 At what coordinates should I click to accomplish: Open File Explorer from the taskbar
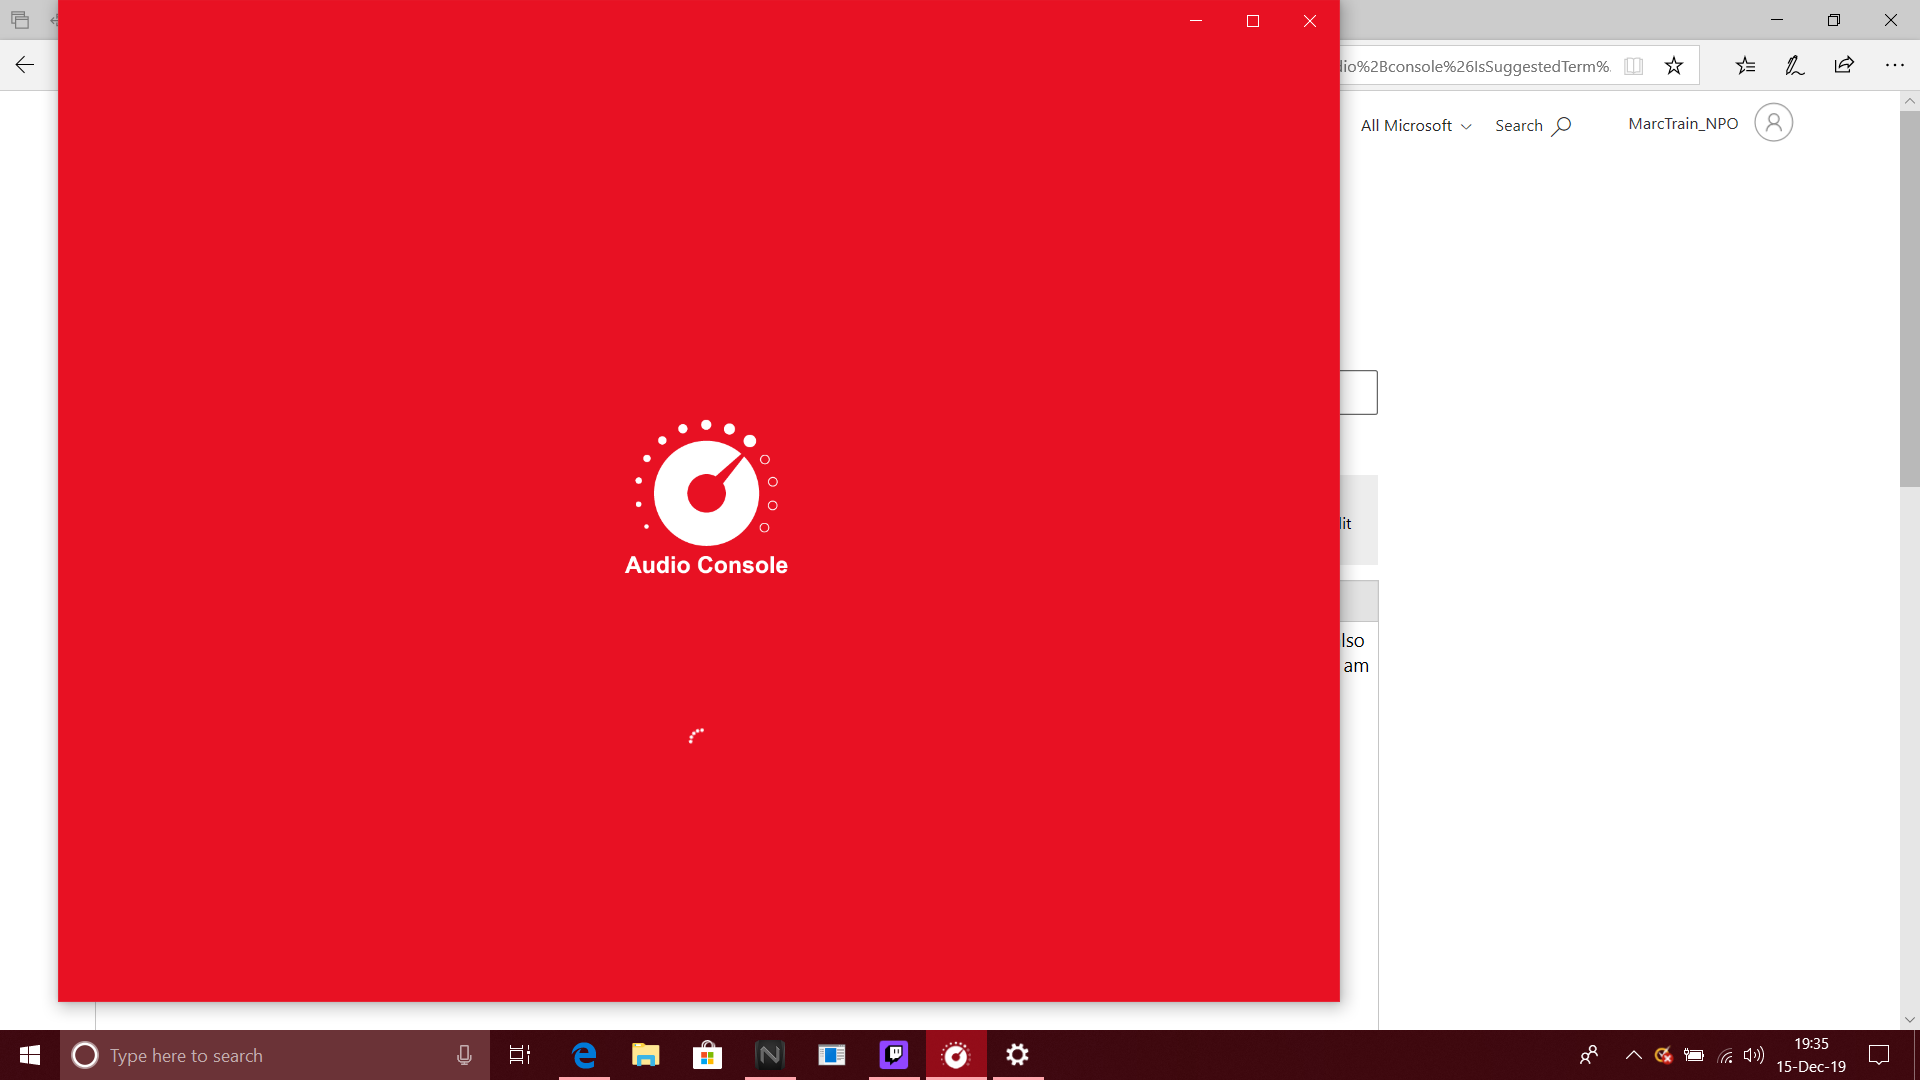pyautogui.click(x=645, y=1055)
